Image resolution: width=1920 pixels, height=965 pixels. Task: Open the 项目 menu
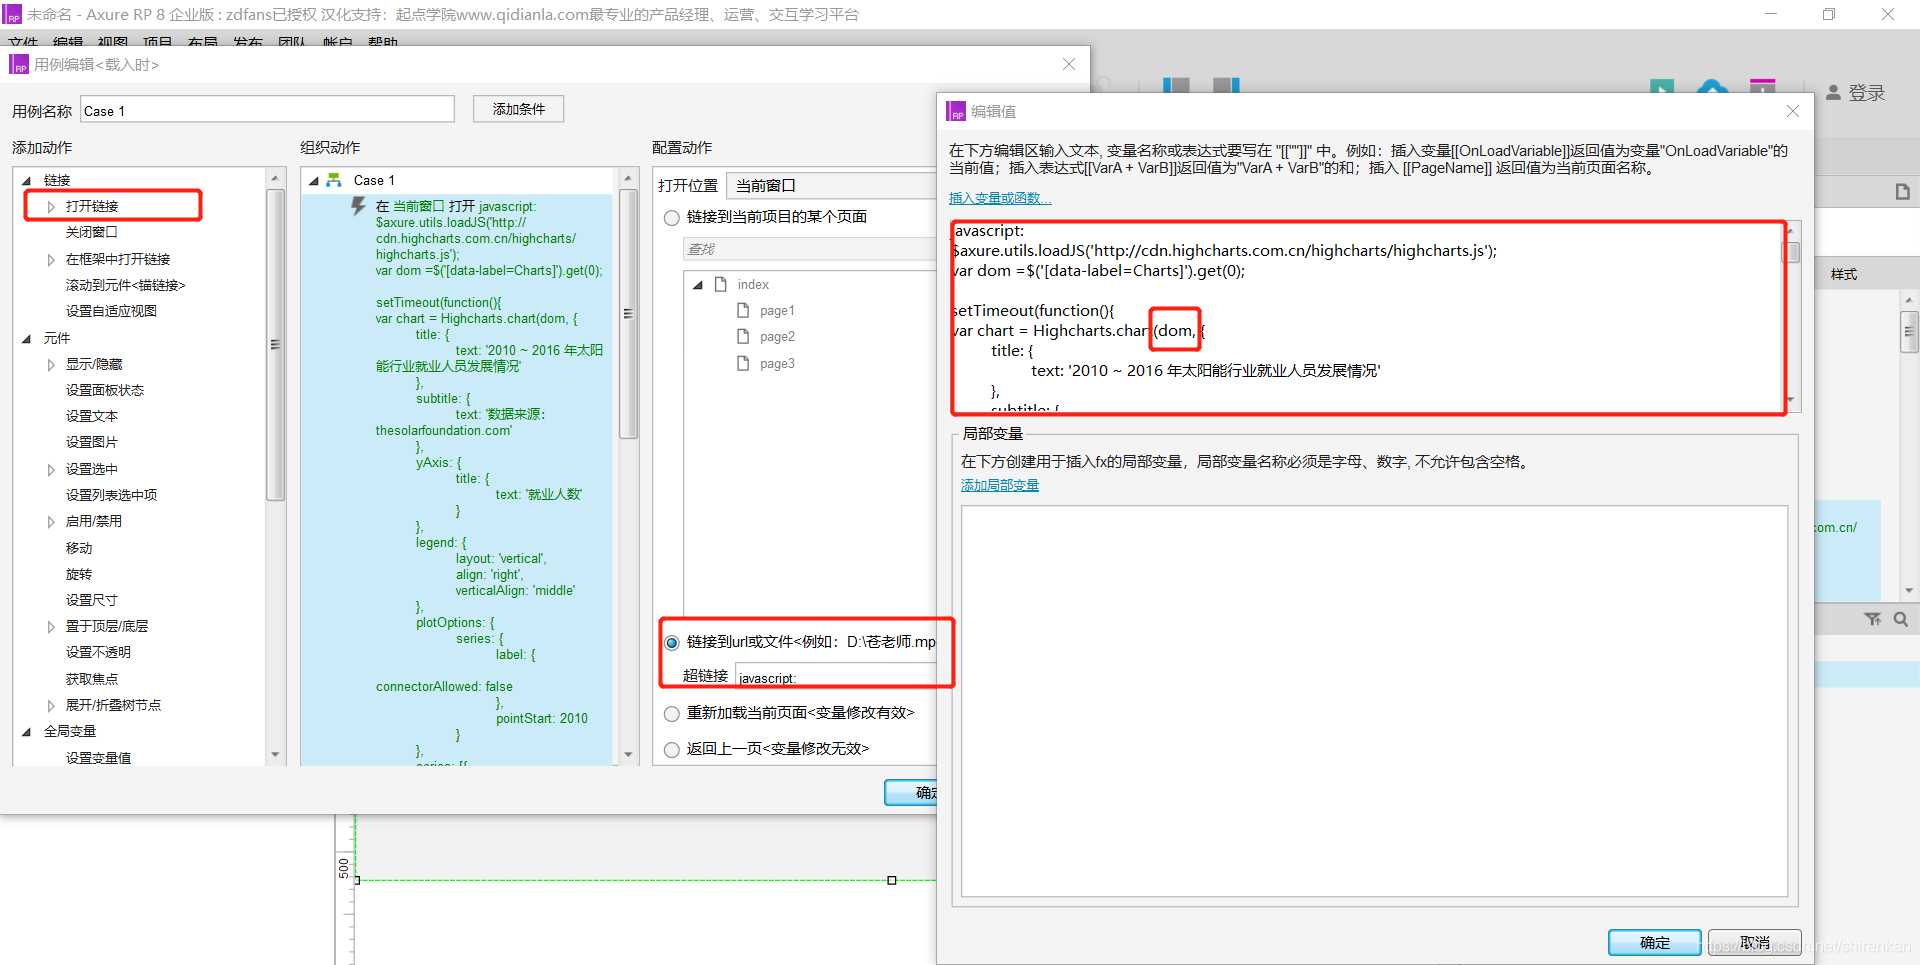pyautogui.click(x=158, y=41)
